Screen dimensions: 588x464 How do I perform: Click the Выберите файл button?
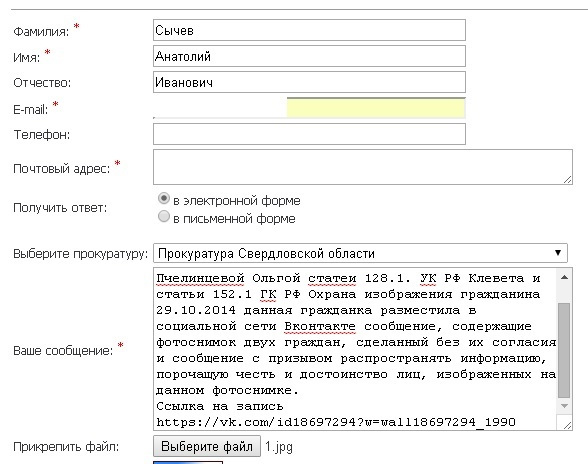[207, 446]
